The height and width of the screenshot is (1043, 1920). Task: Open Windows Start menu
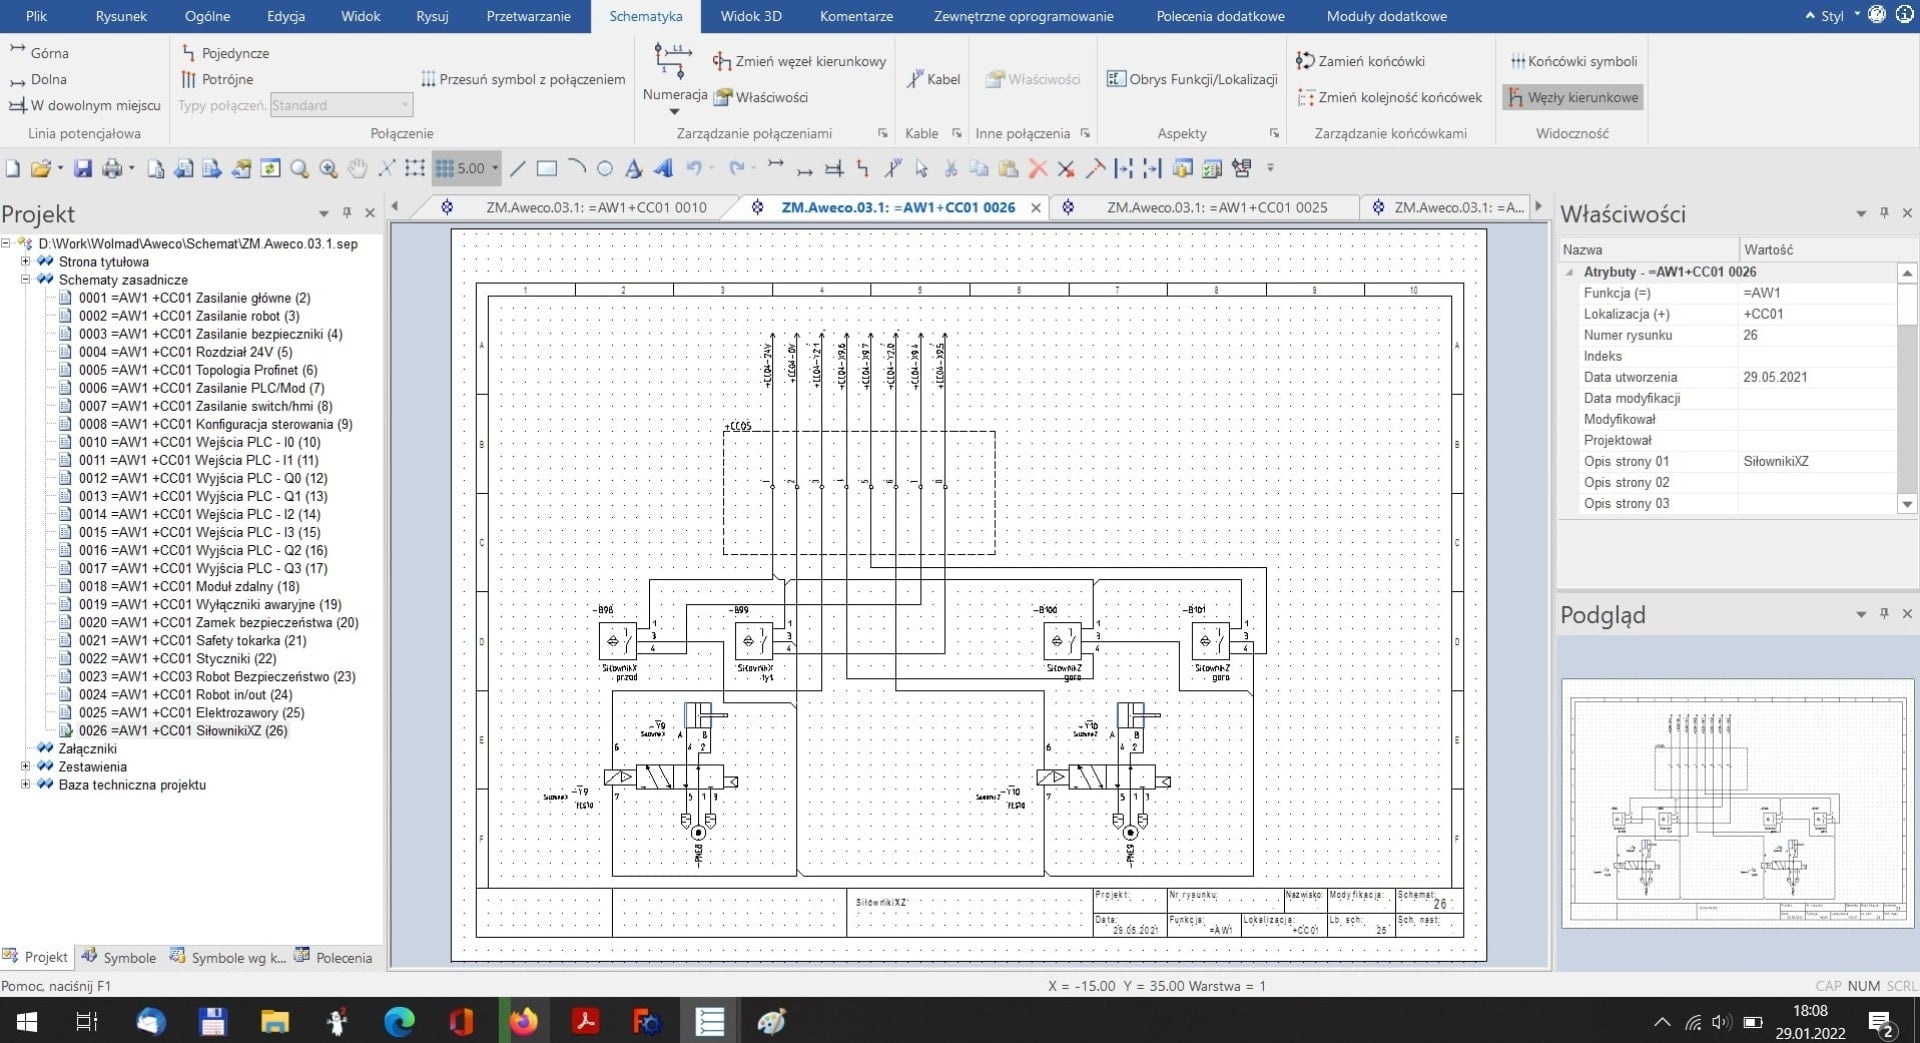(27, 1022)
